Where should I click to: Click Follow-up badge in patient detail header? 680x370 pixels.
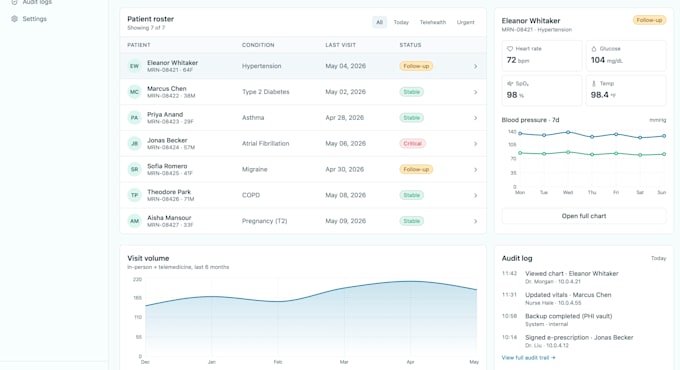[x=649, y=20]
